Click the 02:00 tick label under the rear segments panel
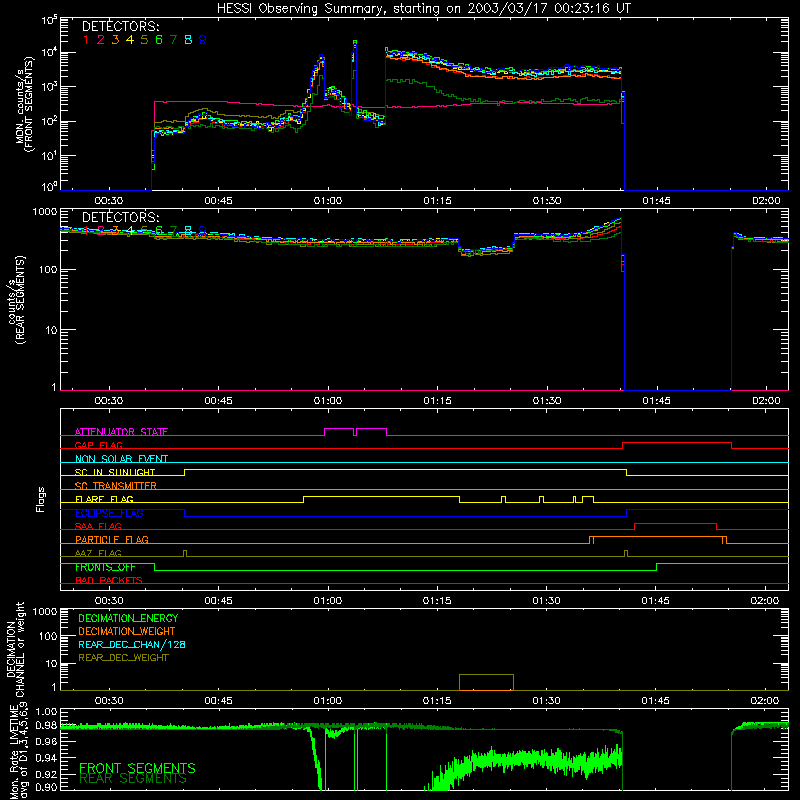Screen dimensions: 800x800 [766, 401]
